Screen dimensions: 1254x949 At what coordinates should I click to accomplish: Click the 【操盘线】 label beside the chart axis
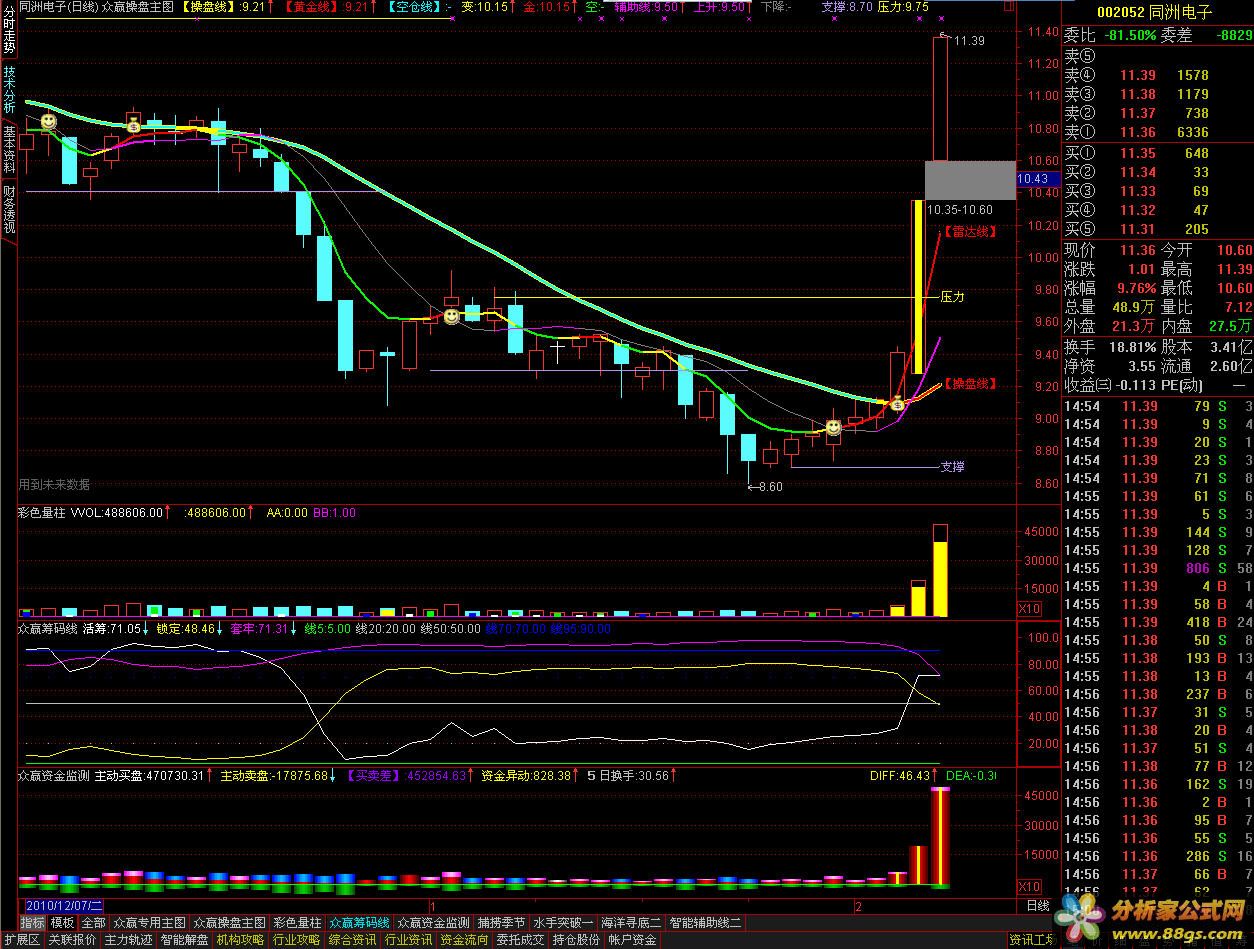(x=969, y=383)
